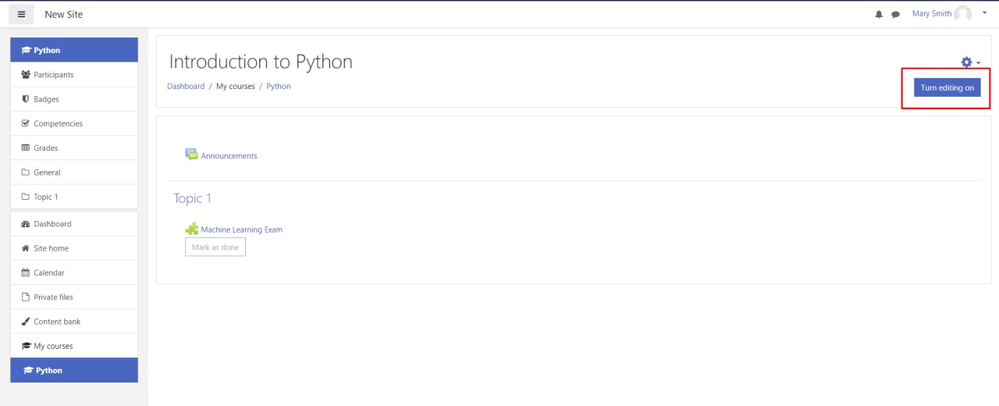Open the course settings gear menu
The width and height of the screenshot is (999, 406).
[970, 62]
